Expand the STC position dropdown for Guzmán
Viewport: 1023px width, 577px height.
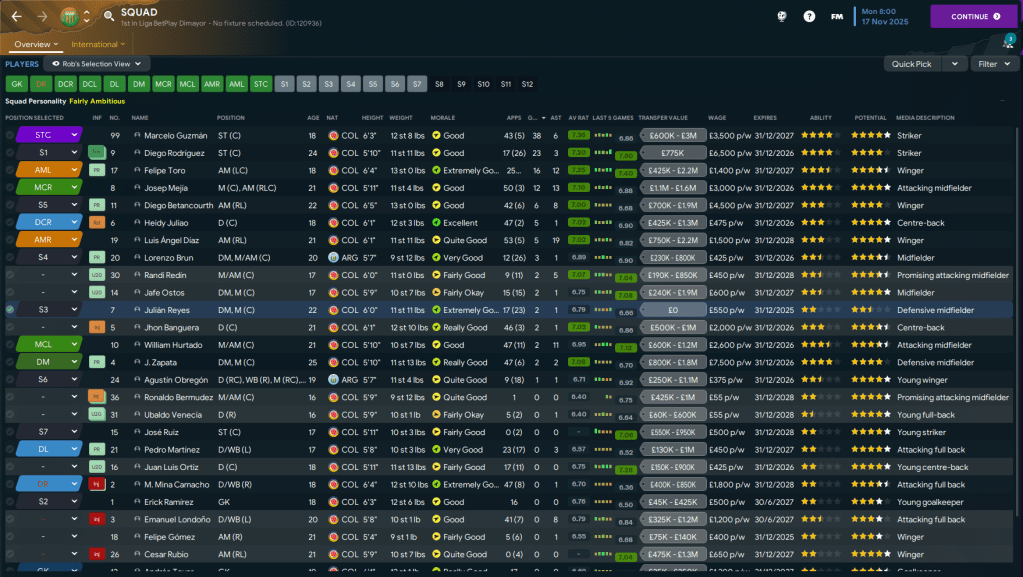pos(74,135)
